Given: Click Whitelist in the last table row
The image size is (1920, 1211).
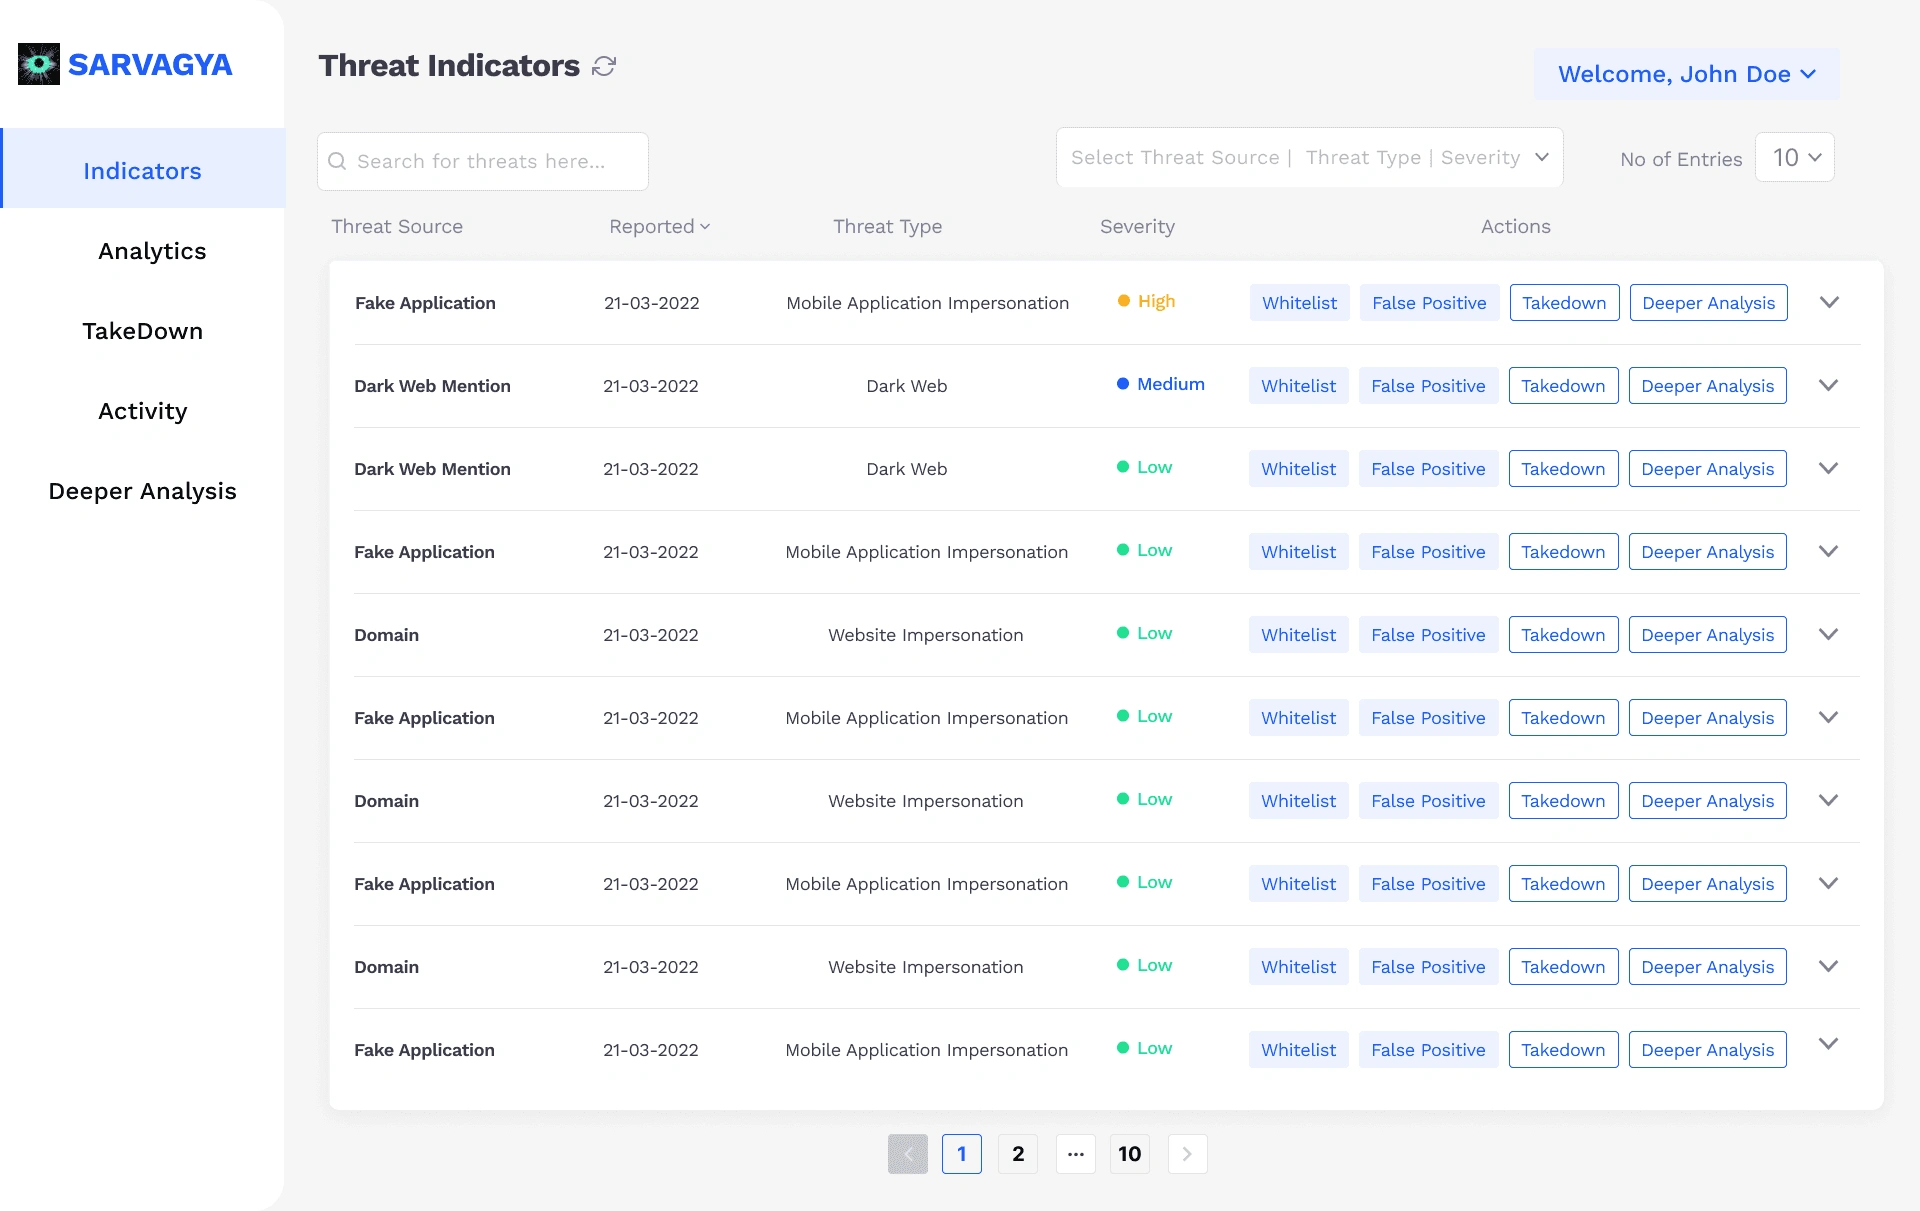Looking at the screenshot, I should tap(1298, 1050).
